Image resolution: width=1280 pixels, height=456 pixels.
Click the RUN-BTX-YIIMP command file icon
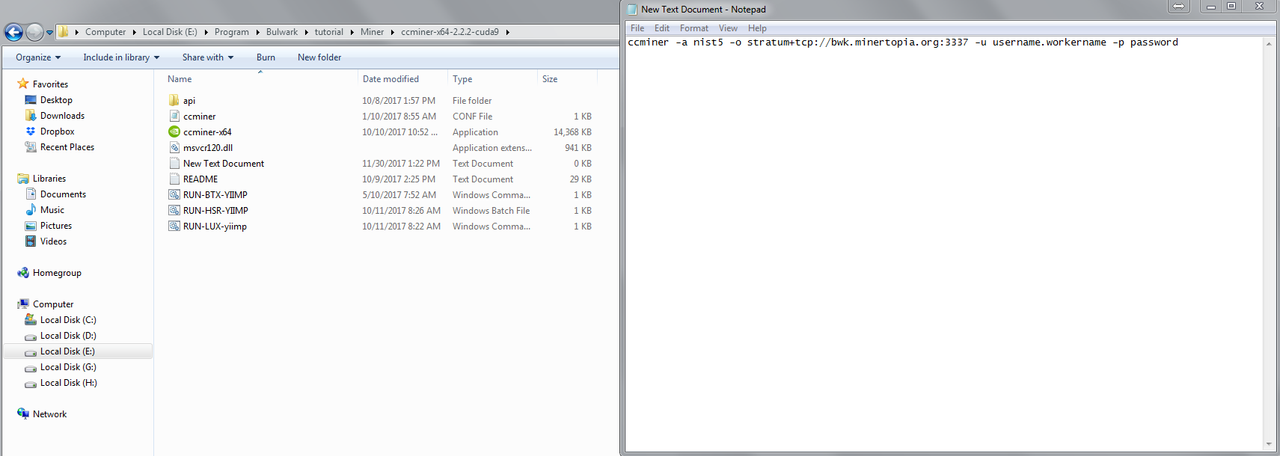[174, 195]
